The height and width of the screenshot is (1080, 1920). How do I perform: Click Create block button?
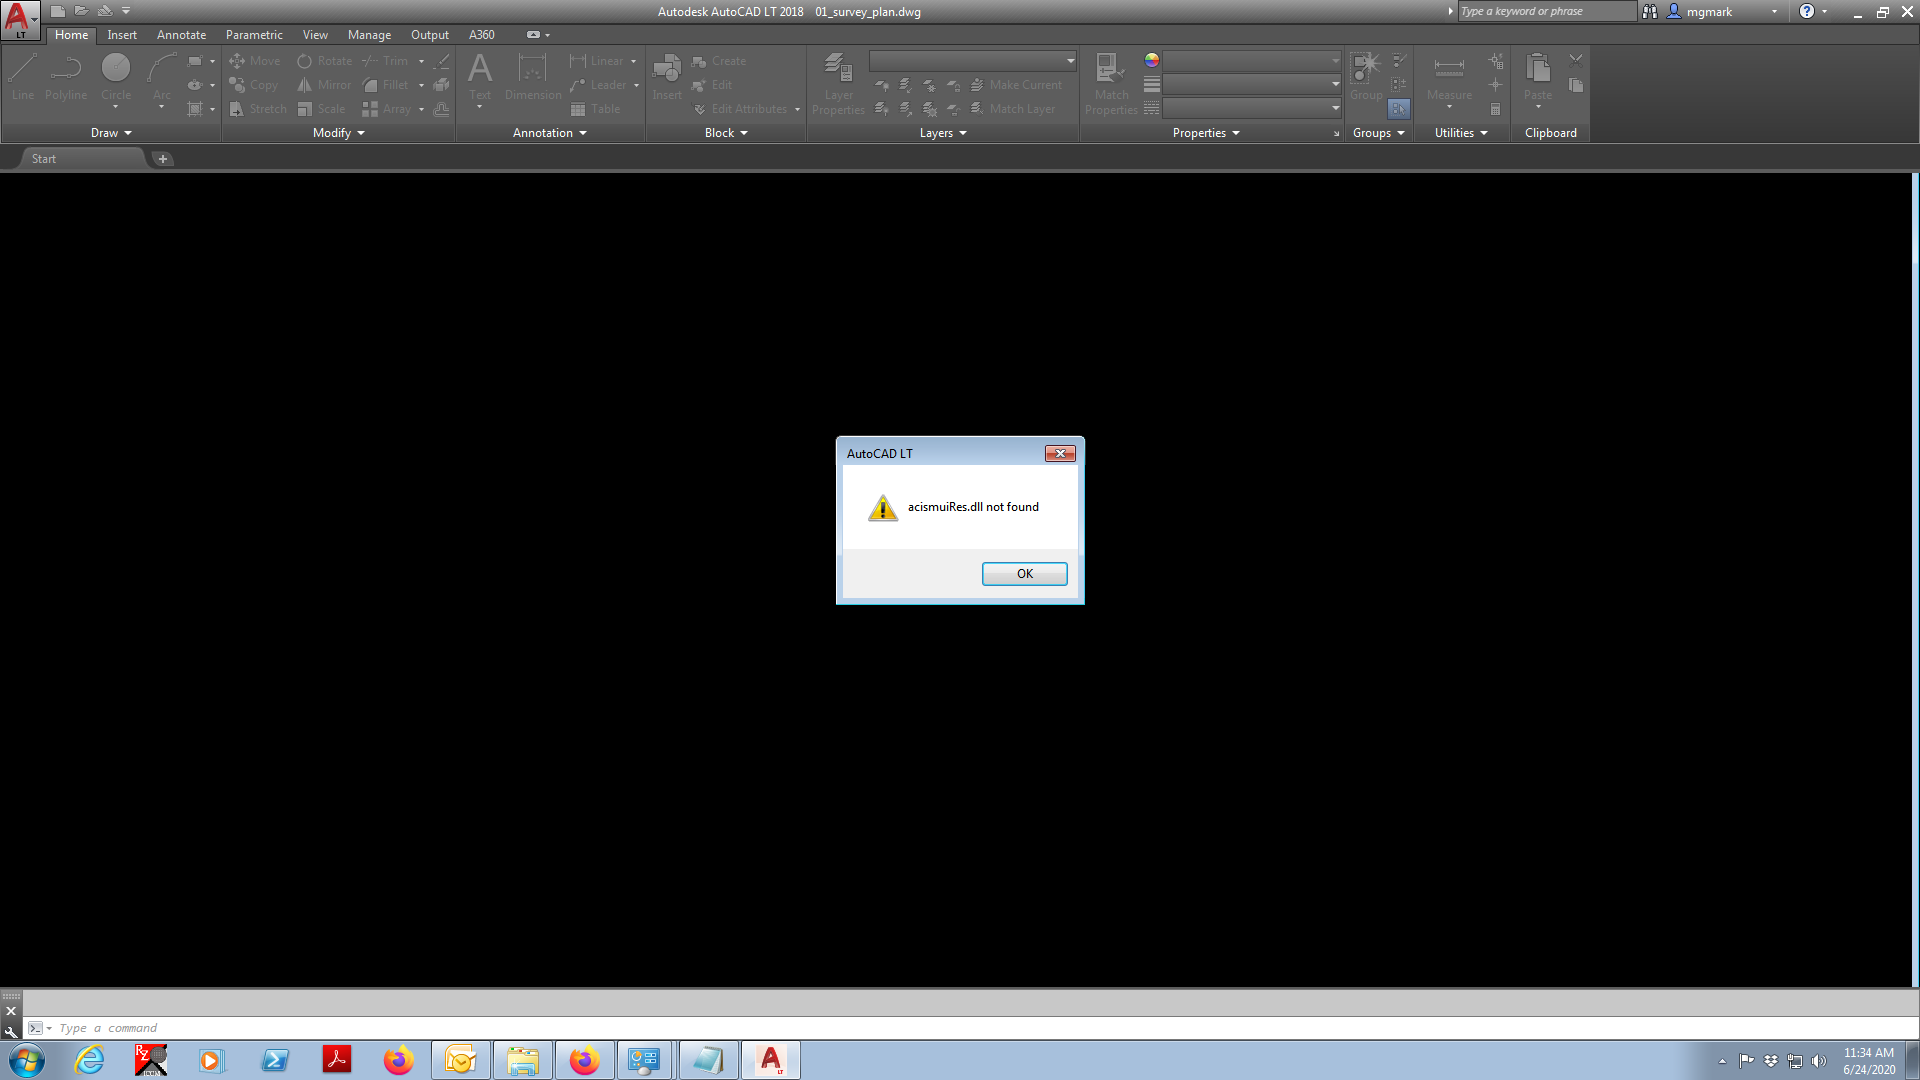[x=719, y=61]
